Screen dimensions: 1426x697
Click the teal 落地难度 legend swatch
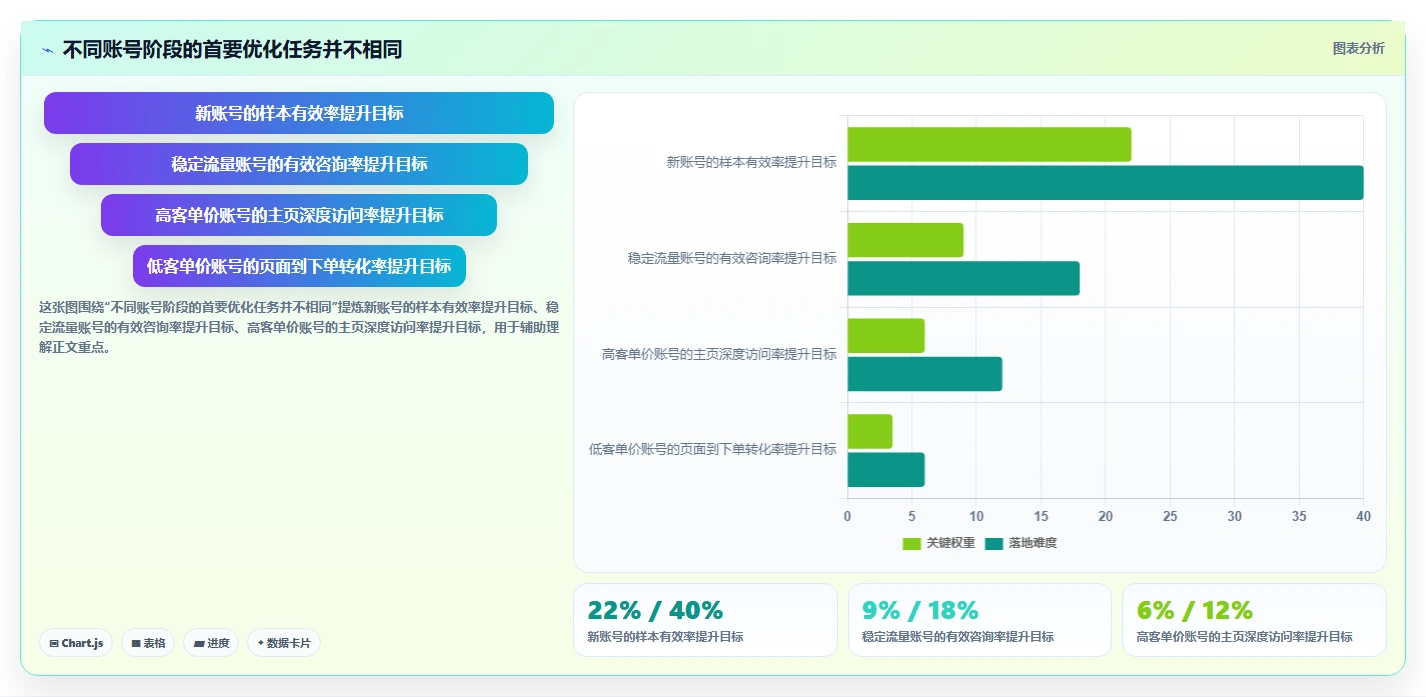994,543
